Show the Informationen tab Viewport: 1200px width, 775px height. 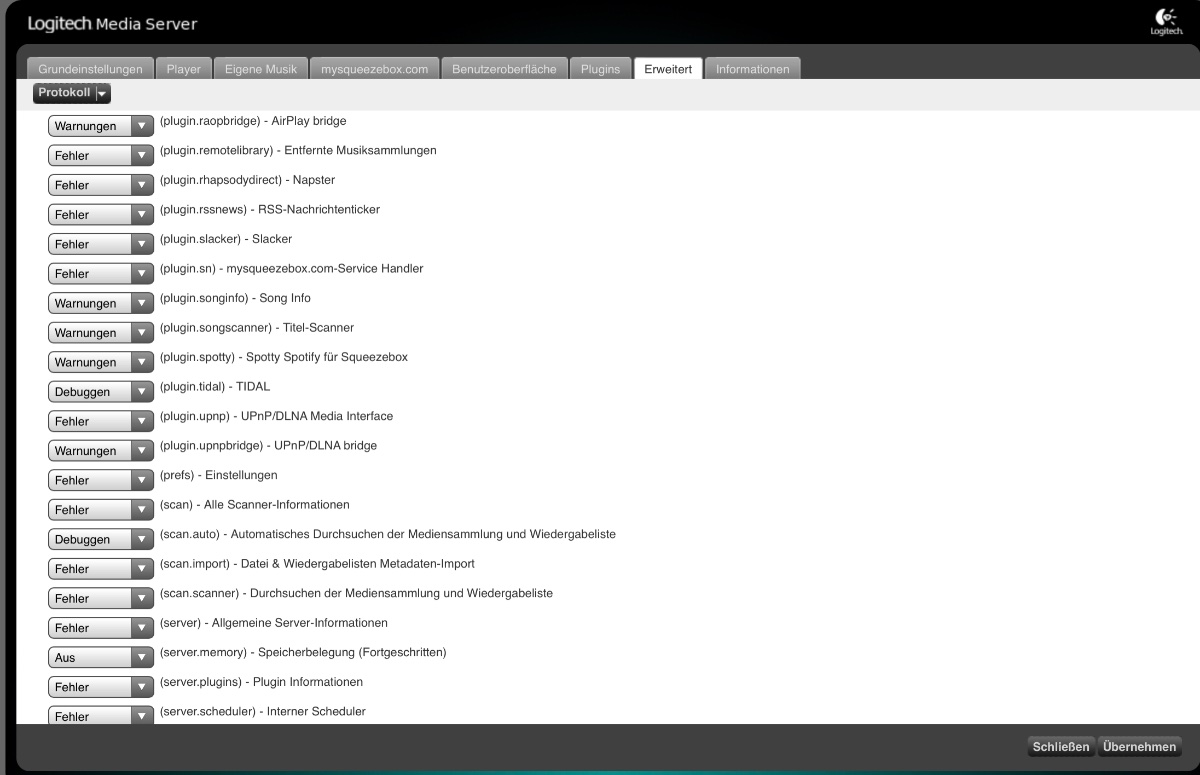pos(752,69)
